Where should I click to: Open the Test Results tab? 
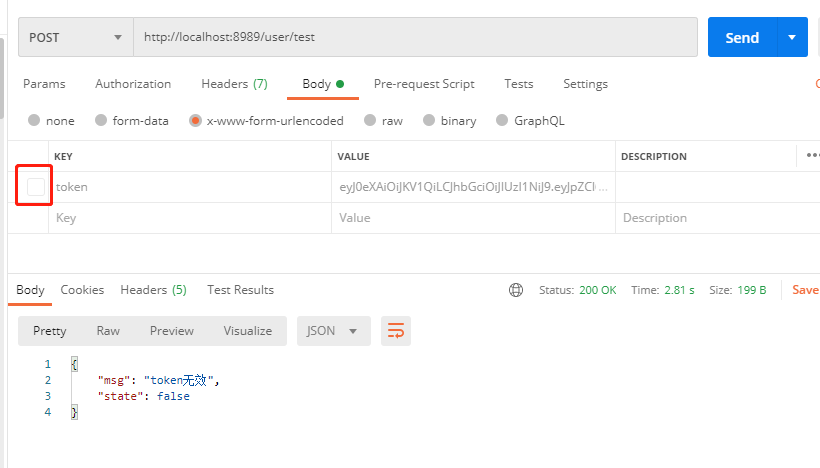[x=240, y=290]
